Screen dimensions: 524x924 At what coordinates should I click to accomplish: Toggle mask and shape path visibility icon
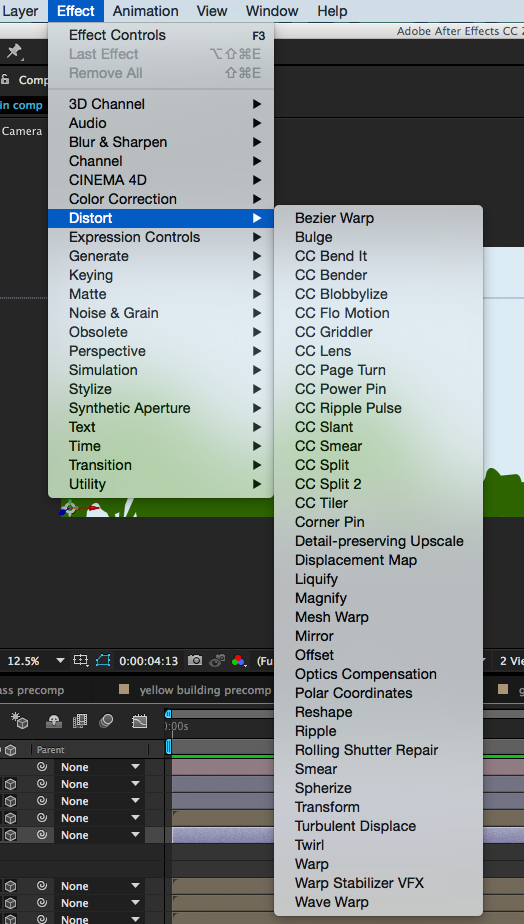click(103, 661)
